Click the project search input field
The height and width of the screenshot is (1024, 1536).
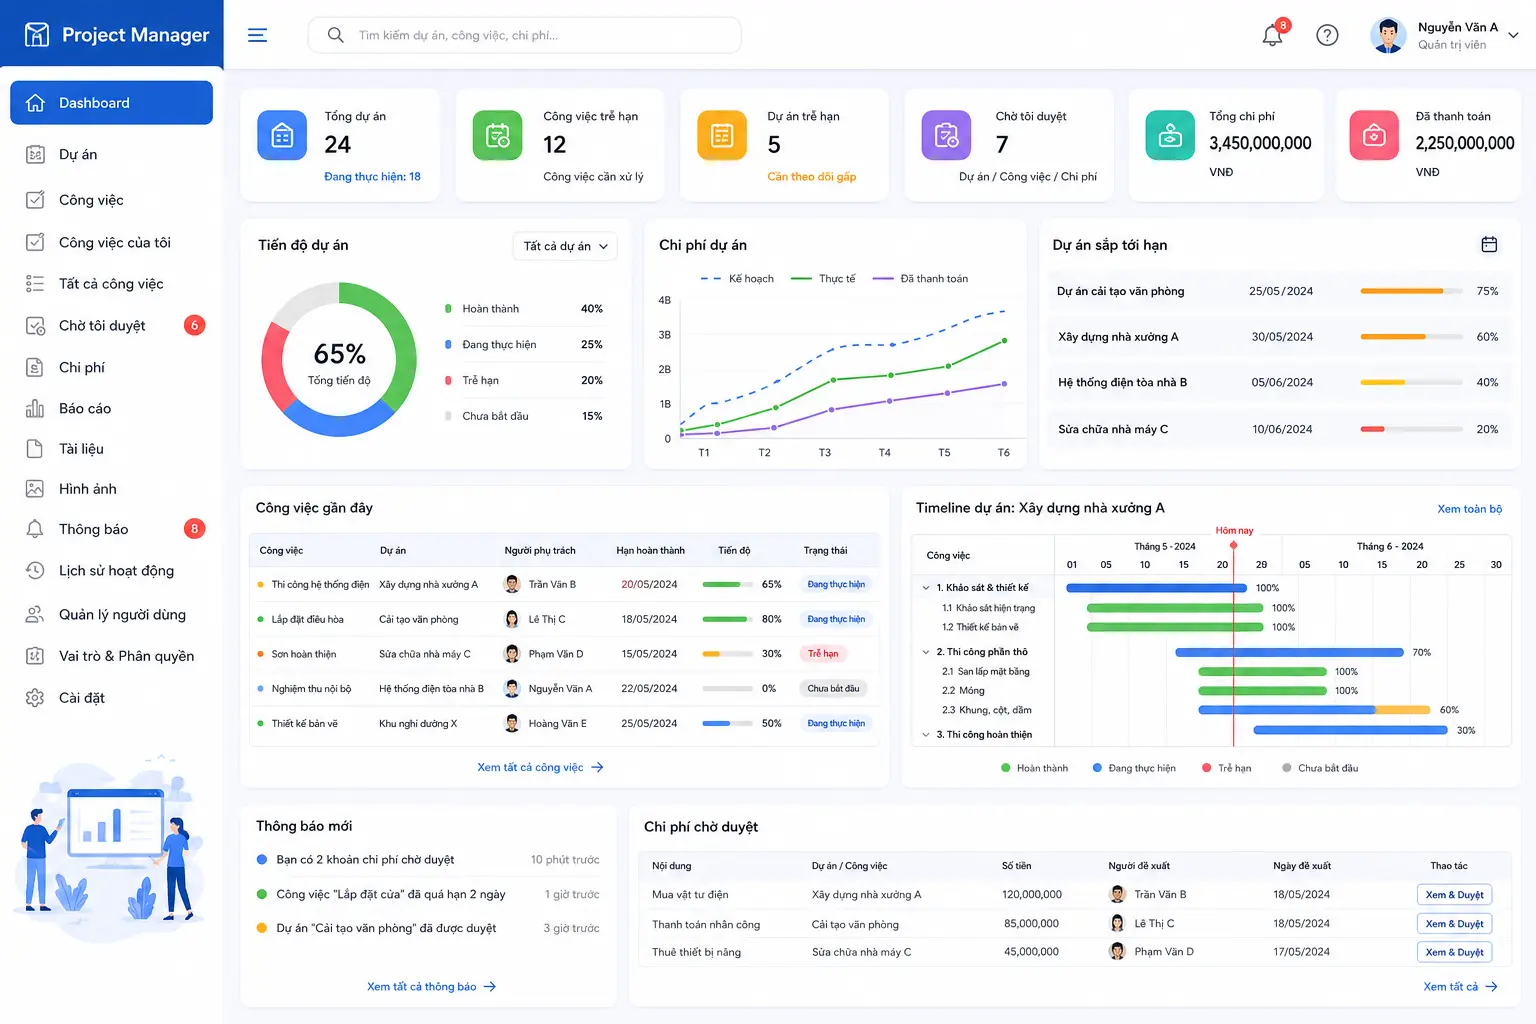(x=524, y=35)
